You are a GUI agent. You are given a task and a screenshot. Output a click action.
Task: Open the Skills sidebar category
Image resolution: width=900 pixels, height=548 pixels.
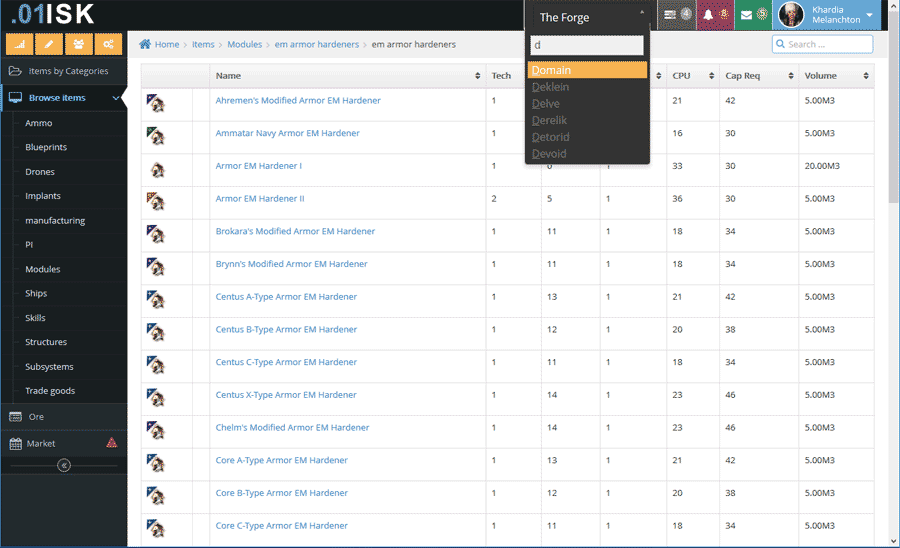point(35,317)
